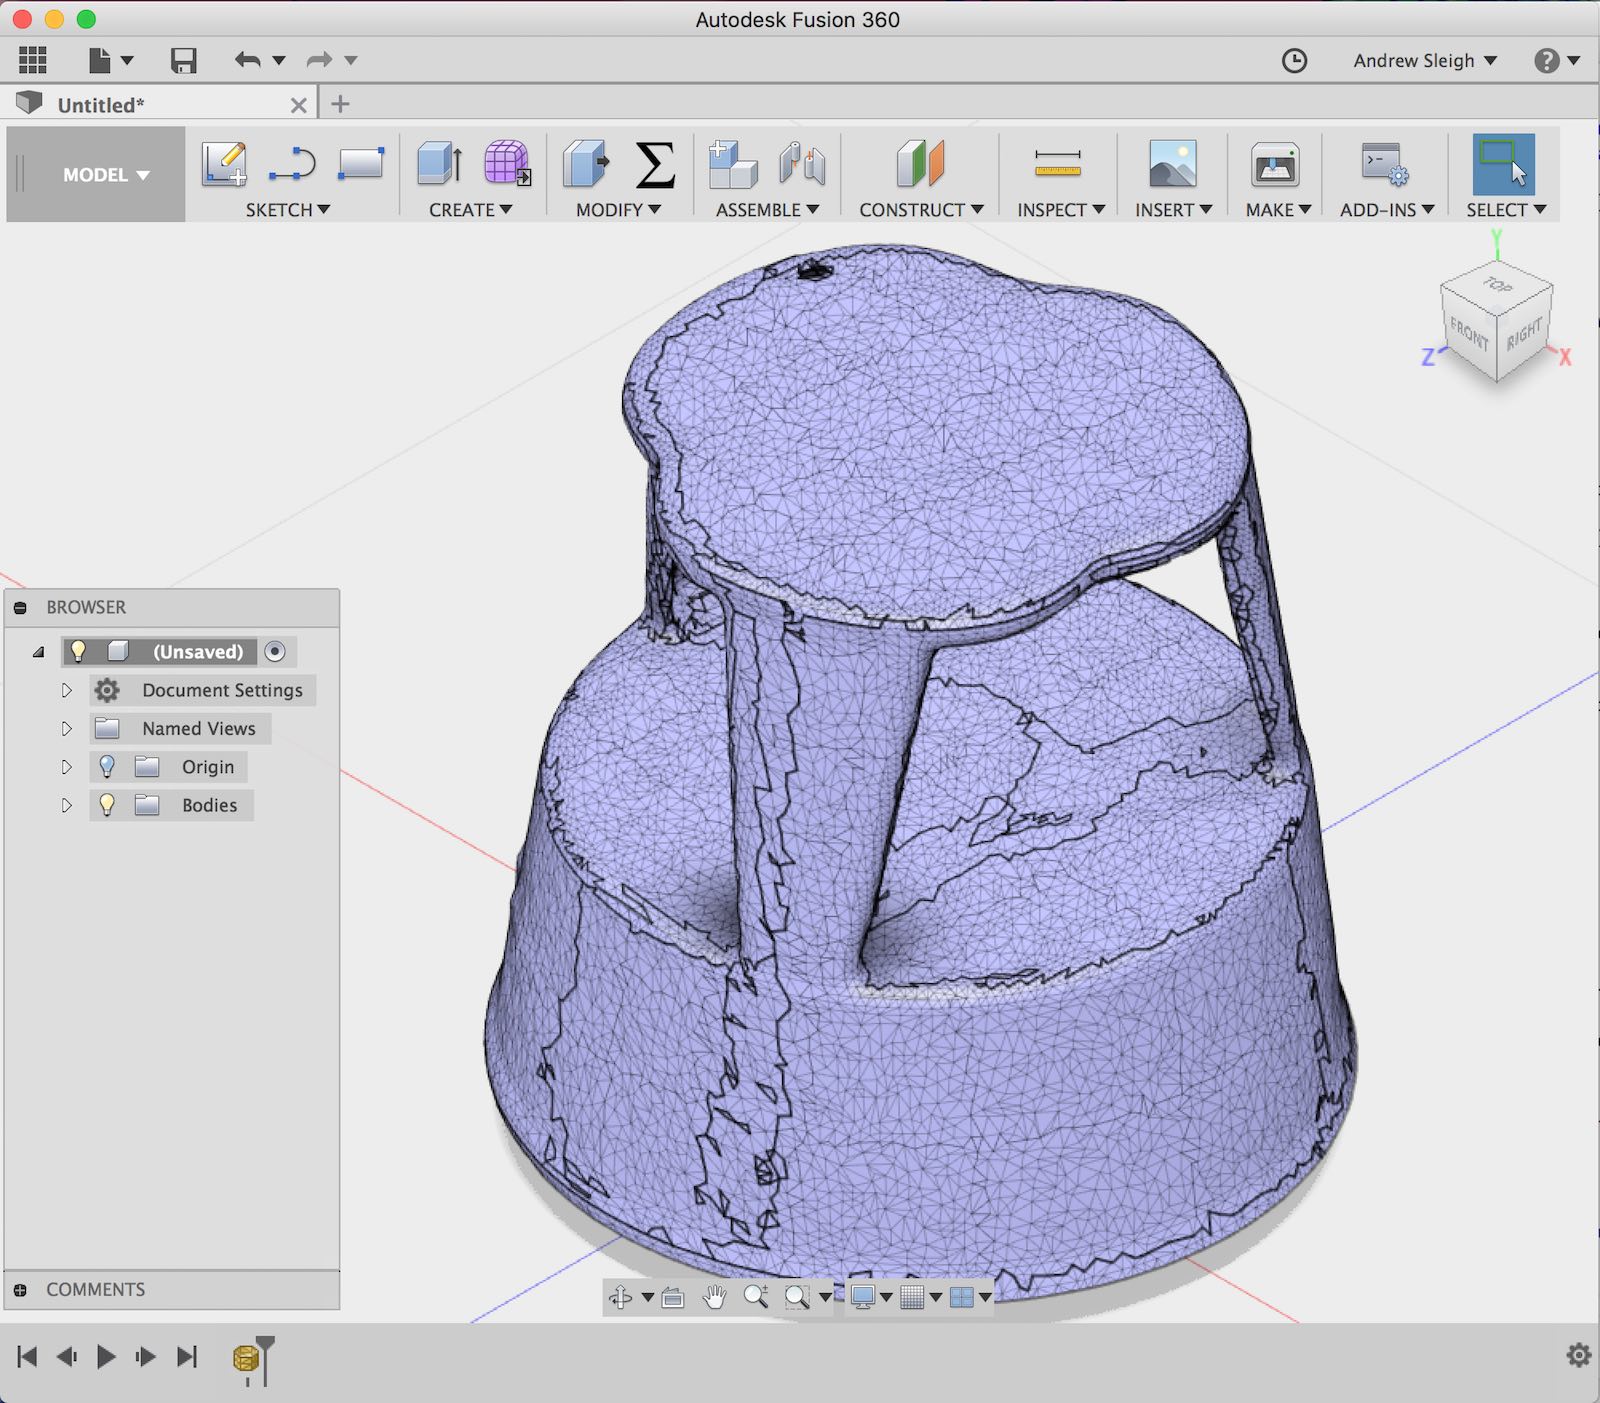Open the CONSTRUCT menu
This screenshot has width=1600, height=1403.
pyautogui.click(x=922, y=210)
